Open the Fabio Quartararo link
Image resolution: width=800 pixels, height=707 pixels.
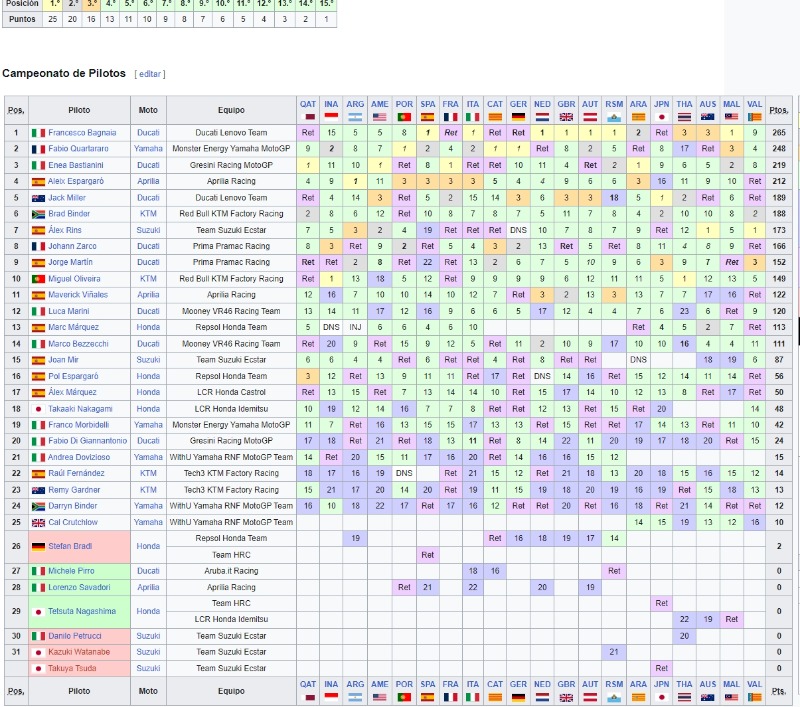point(81,148)
